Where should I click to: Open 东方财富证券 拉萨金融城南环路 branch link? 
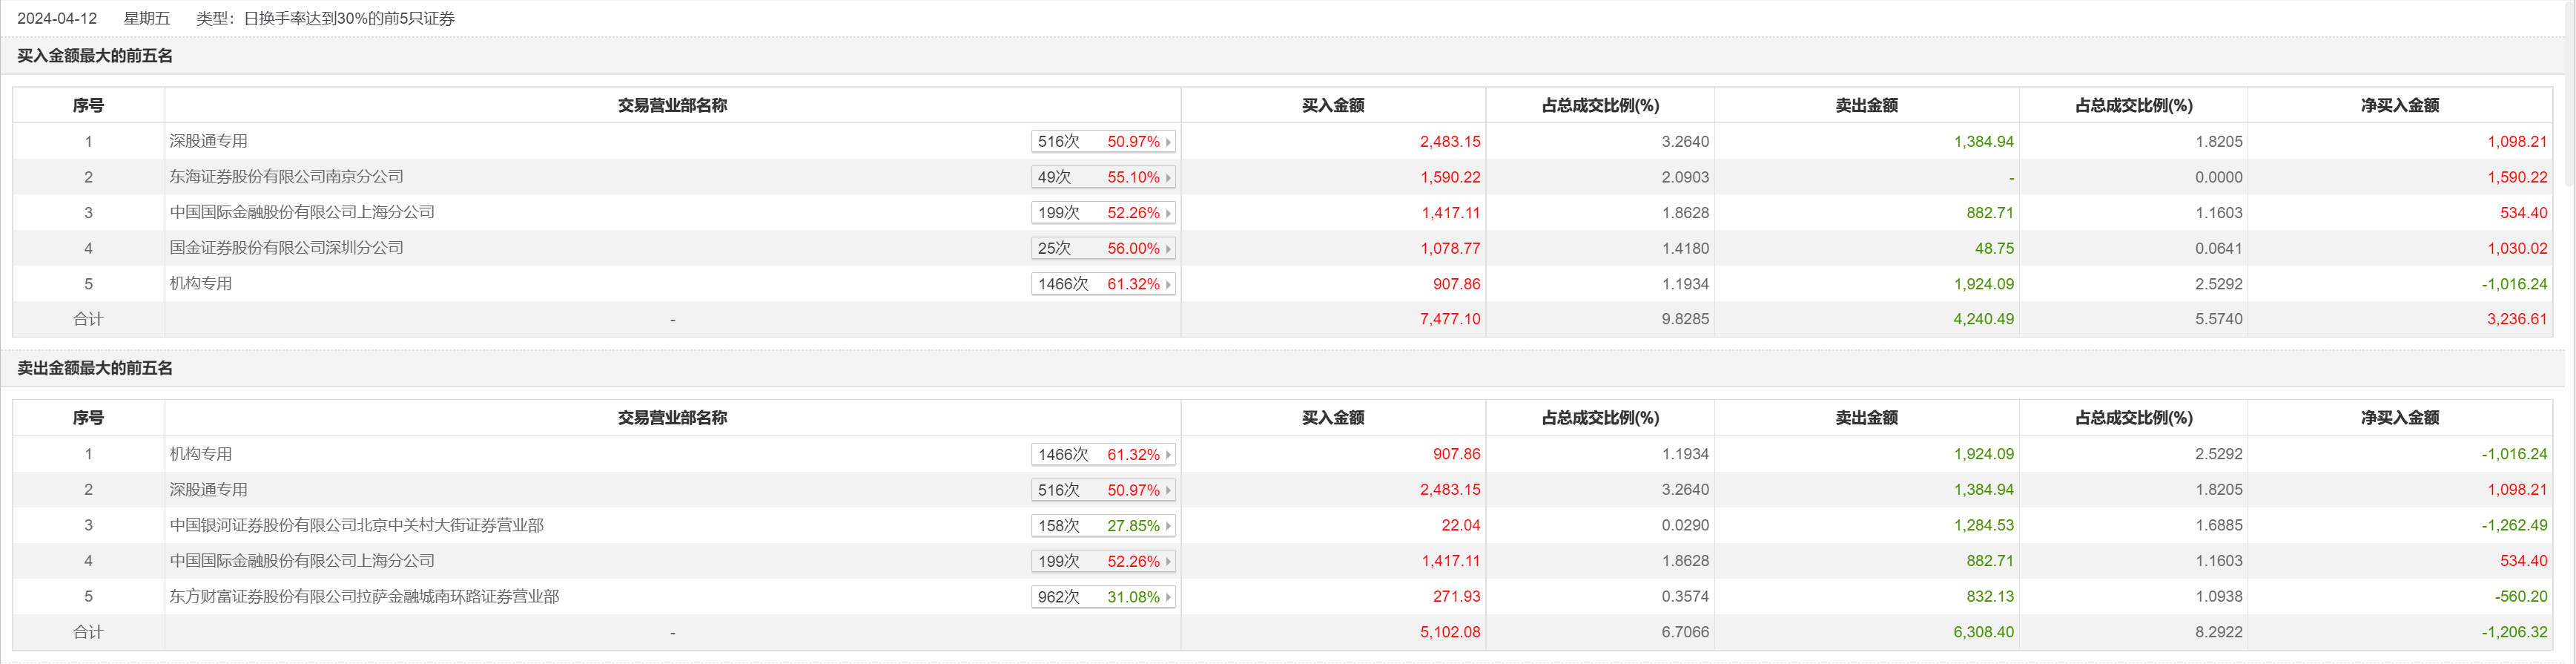[364, 596]
